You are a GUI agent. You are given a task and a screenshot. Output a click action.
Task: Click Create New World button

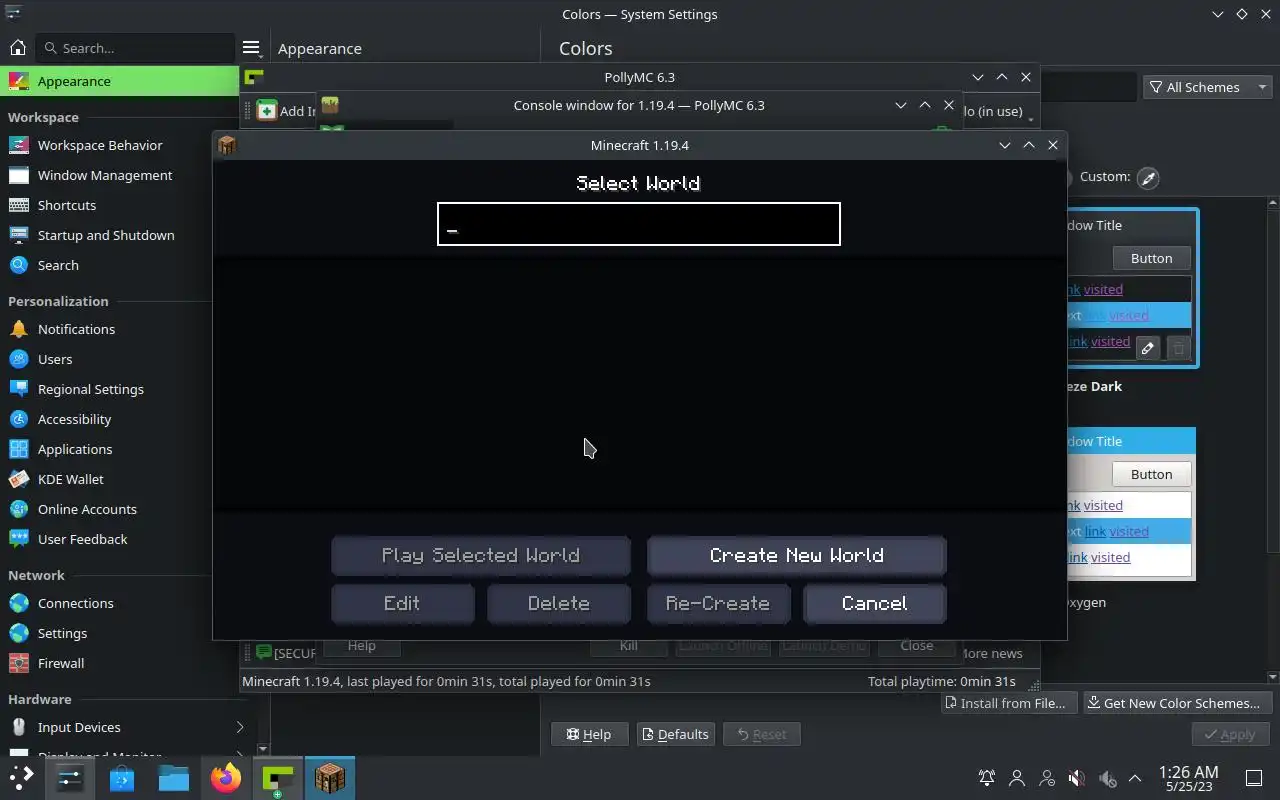(x=797, y=555)
